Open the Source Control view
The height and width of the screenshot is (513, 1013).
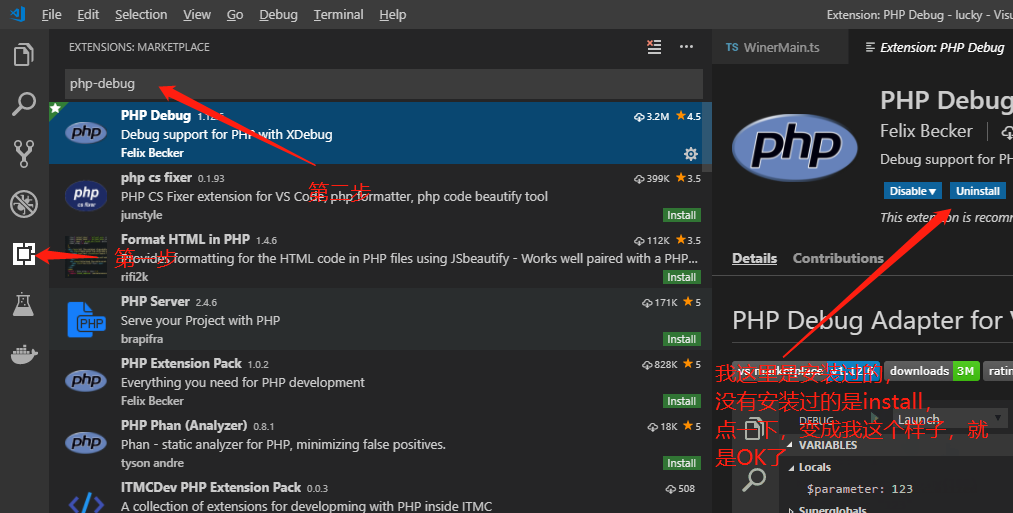pos(24,154)
